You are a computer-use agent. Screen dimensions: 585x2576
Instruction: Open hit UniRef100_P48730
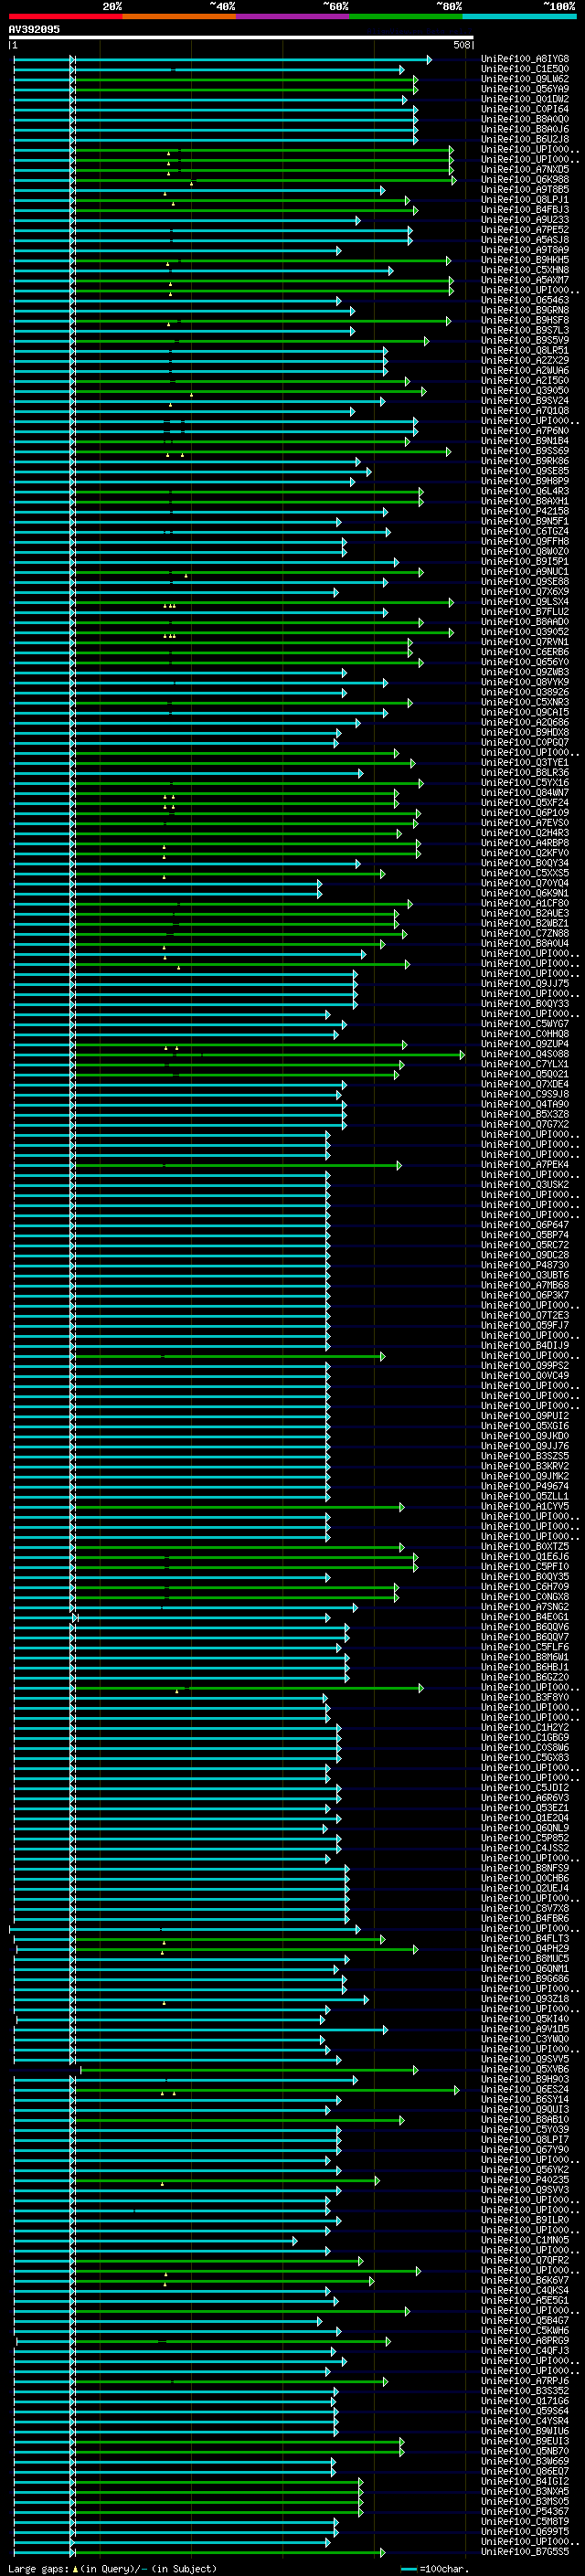pos(525,1265)
